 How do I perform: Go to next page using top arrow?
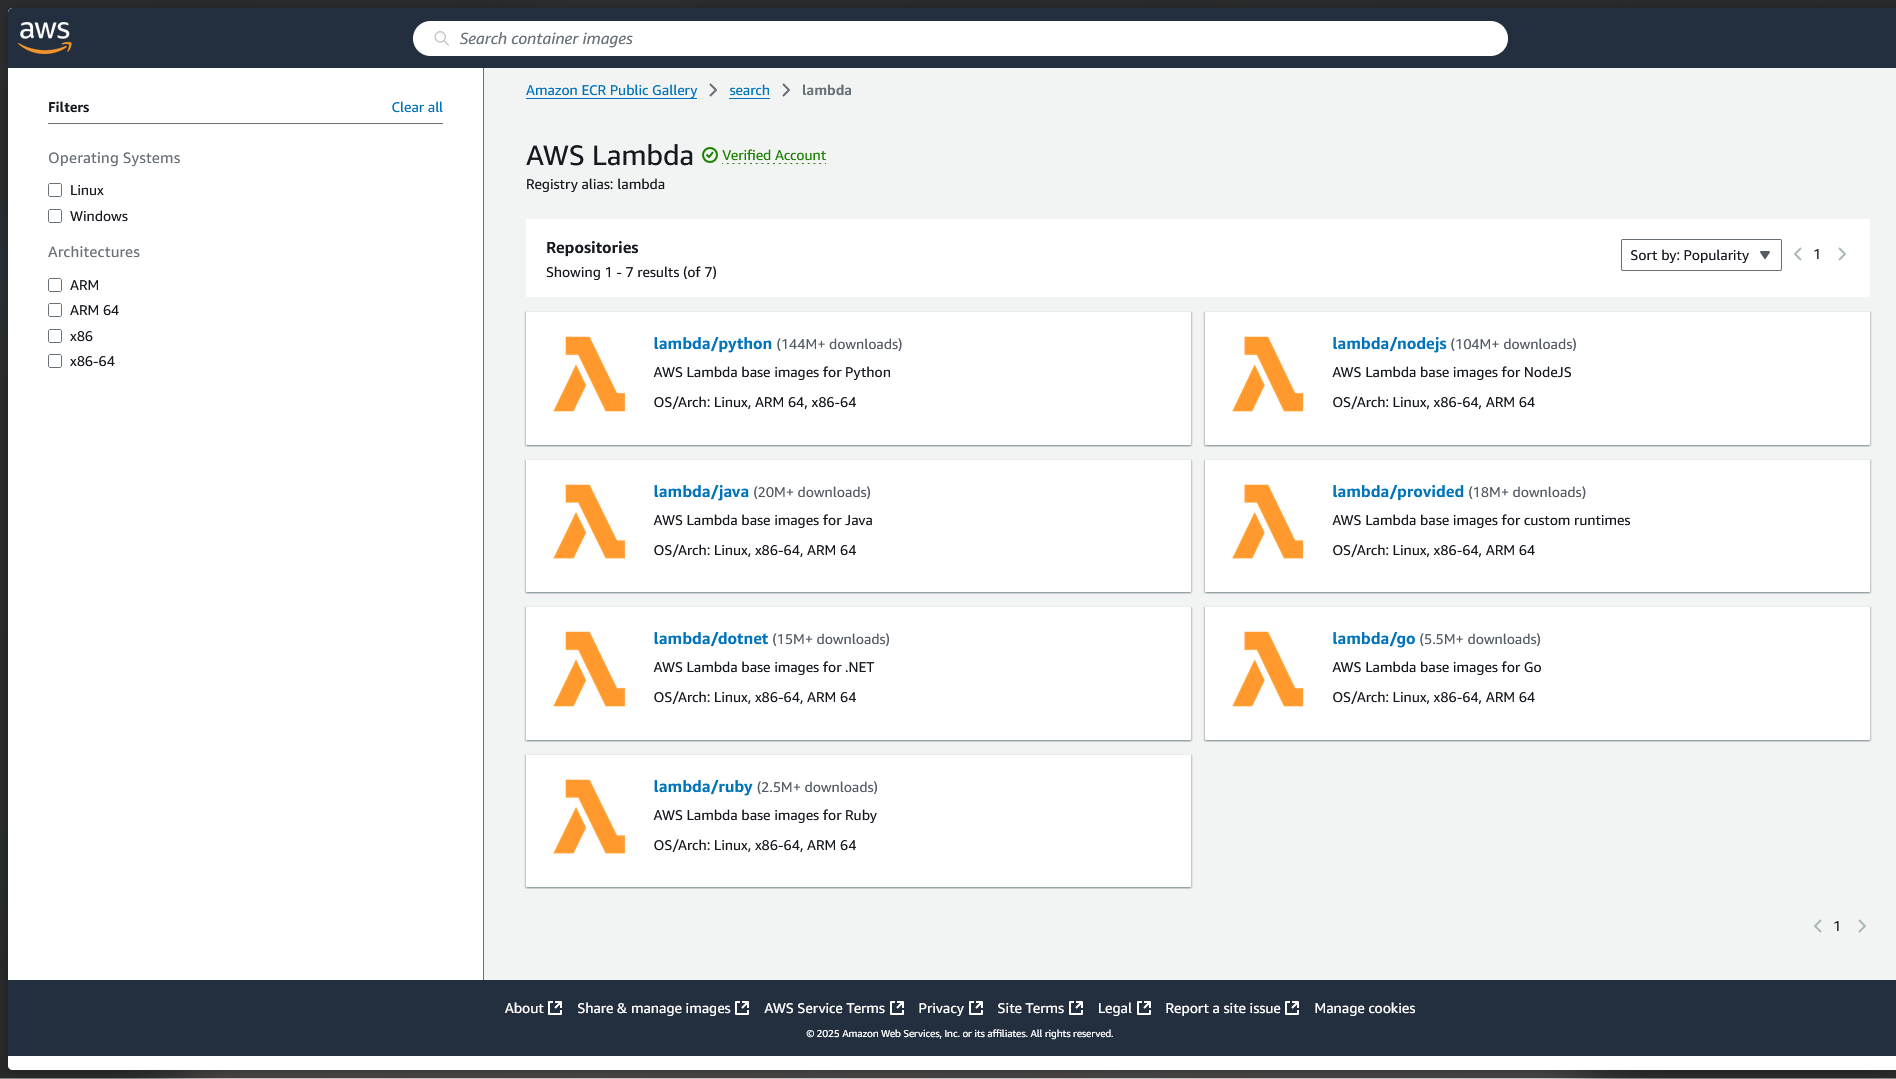[1842, 254]
